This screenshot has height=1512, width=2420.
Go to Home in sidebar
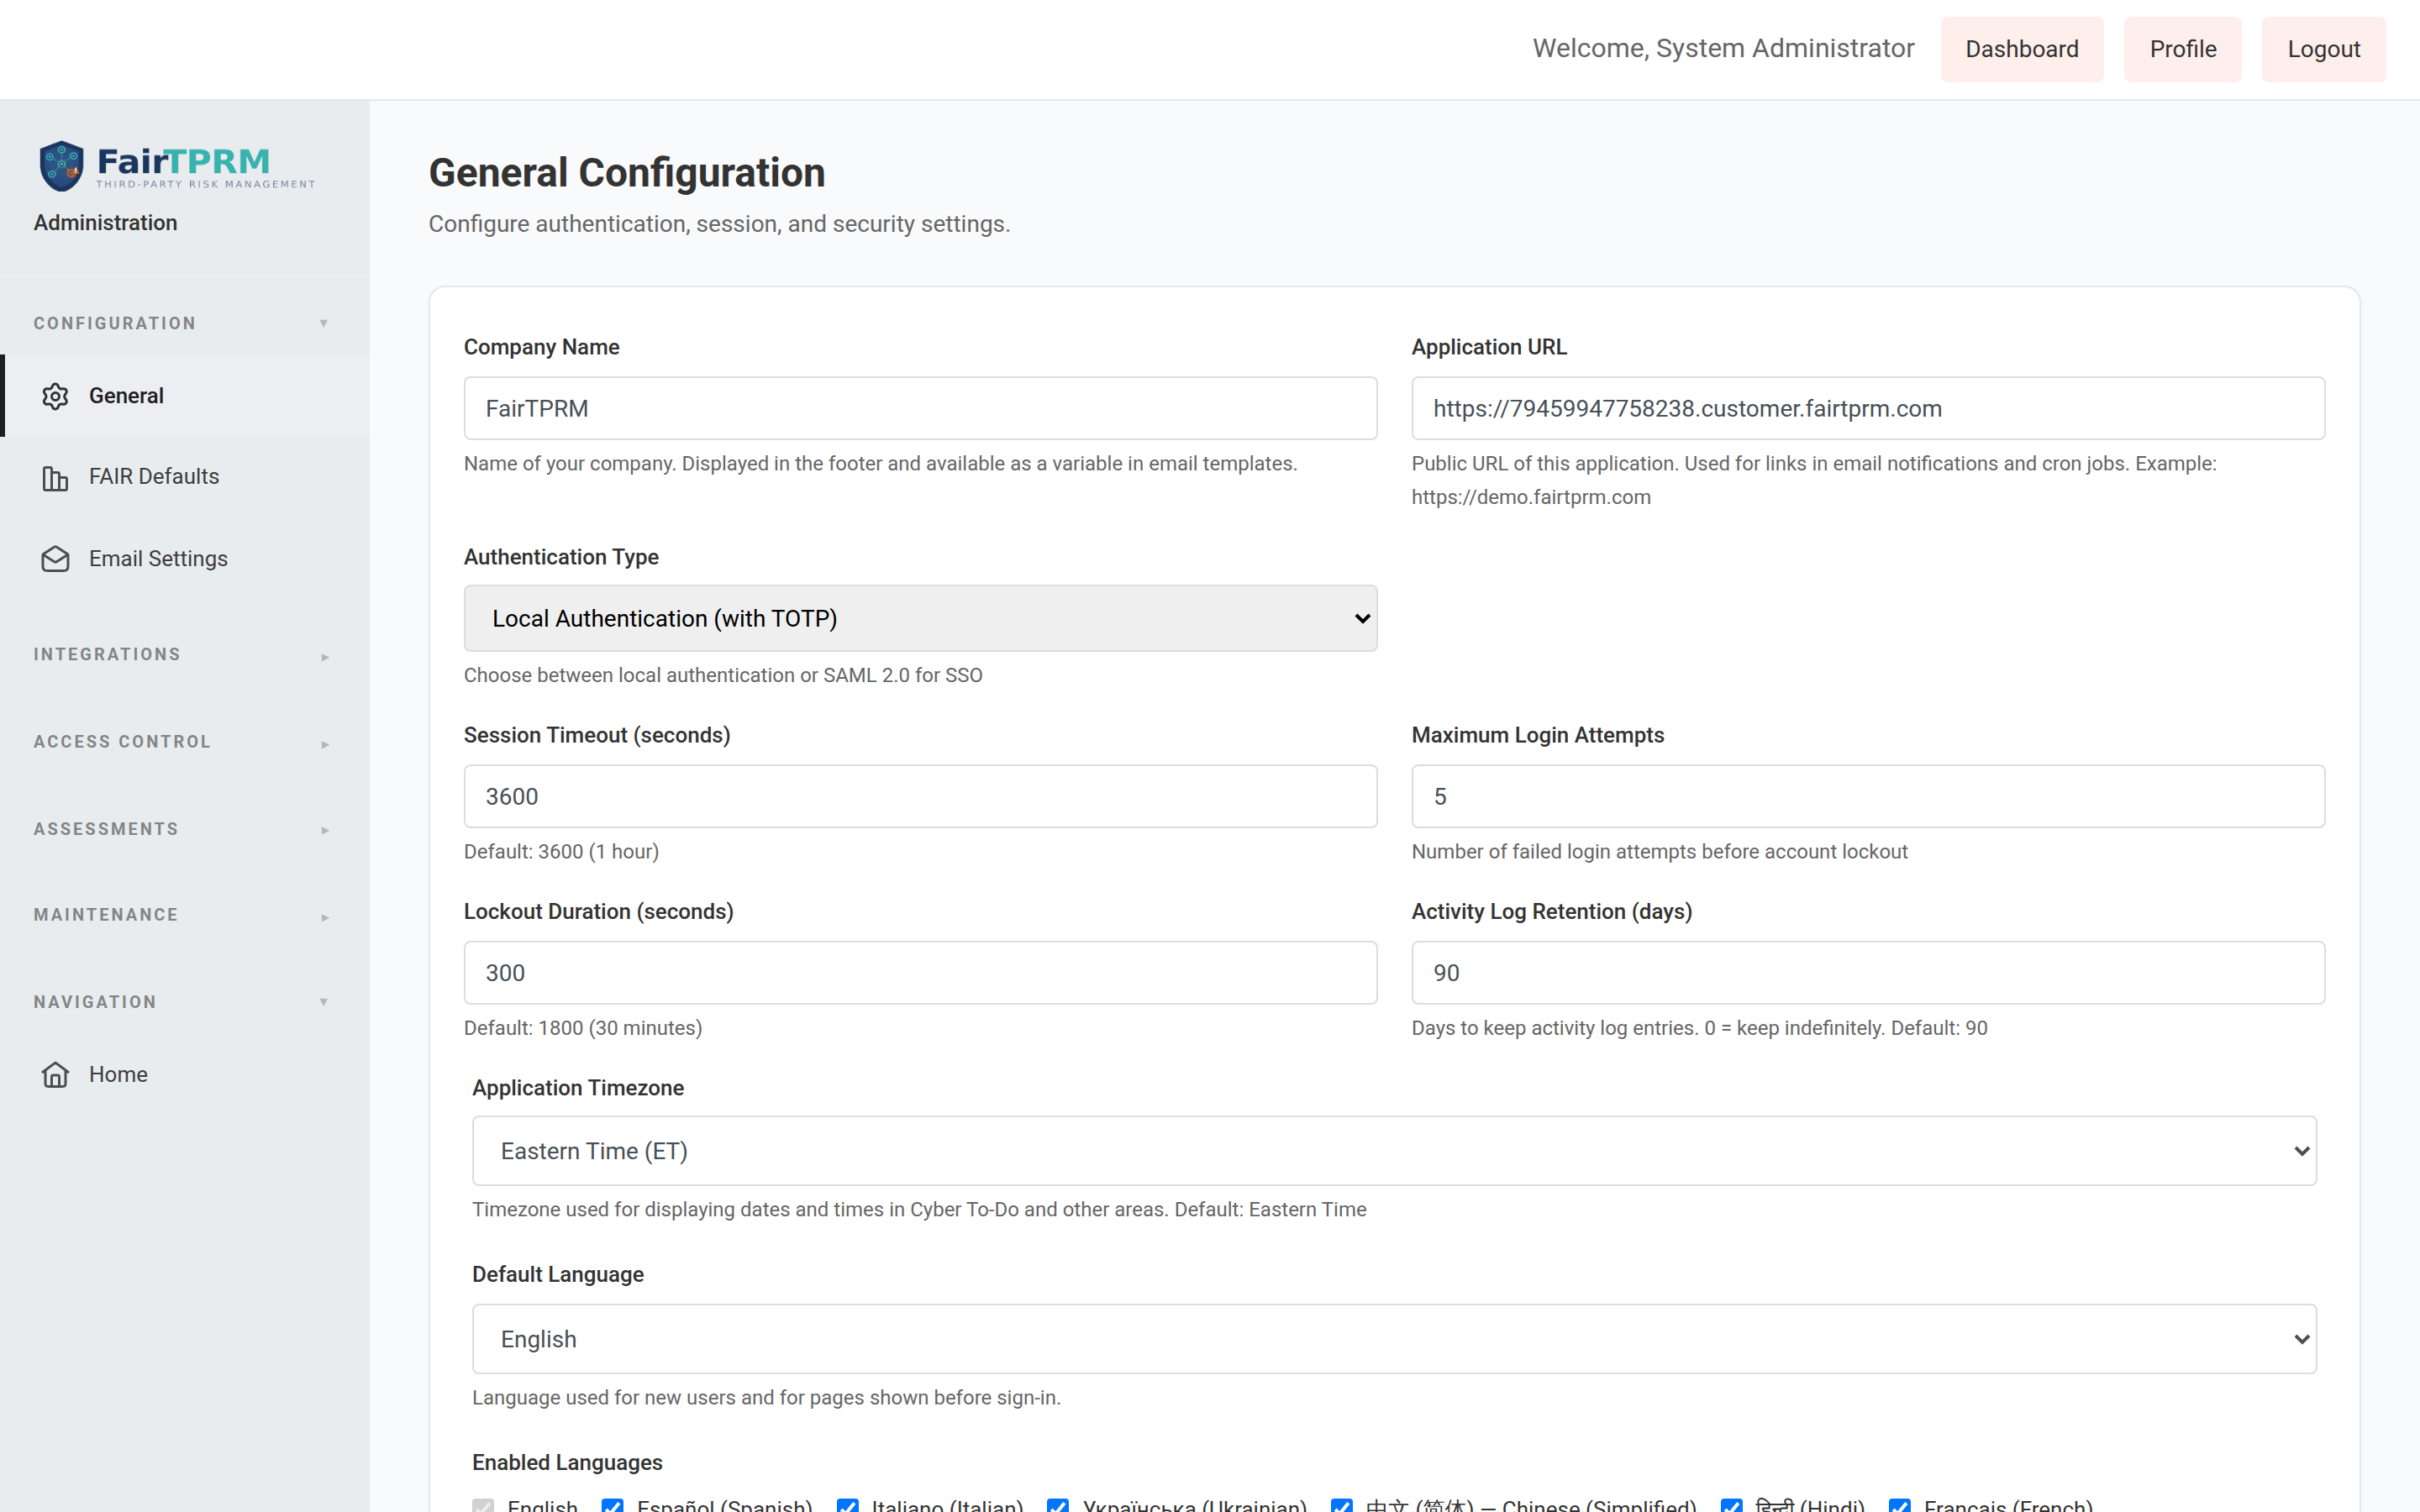[185, 1074]
